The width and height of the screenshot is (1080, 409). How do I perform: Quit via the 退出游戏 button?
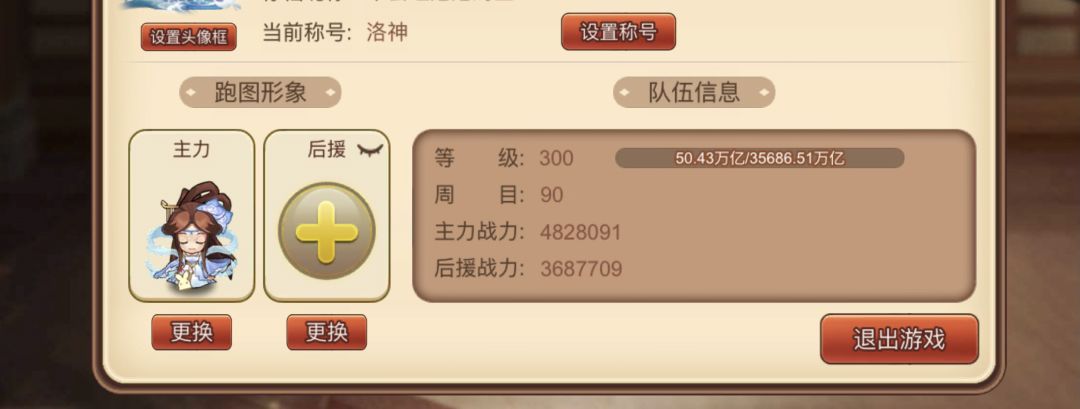coord(899,339)
